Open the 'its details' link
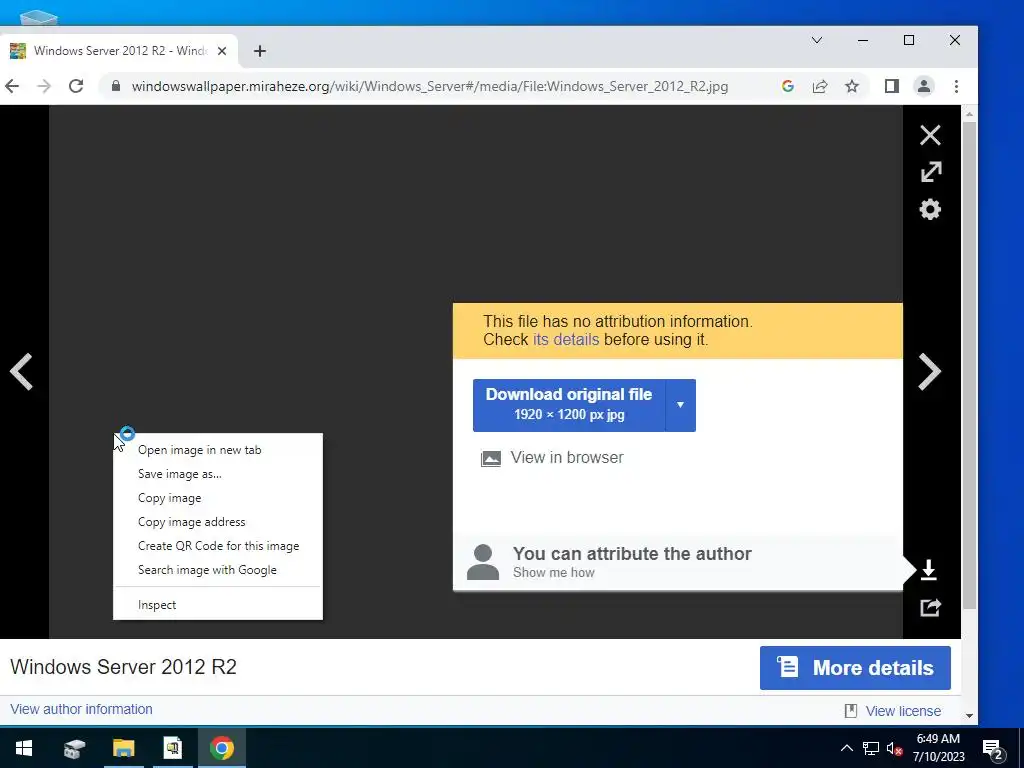This screenshot has width=1024, height=768. (566, 340)
